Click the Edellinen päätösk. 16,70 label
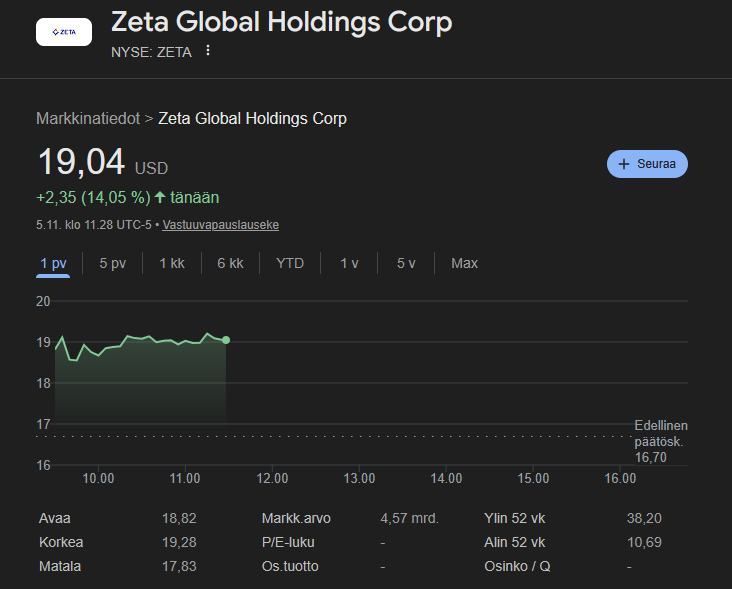 660,441
